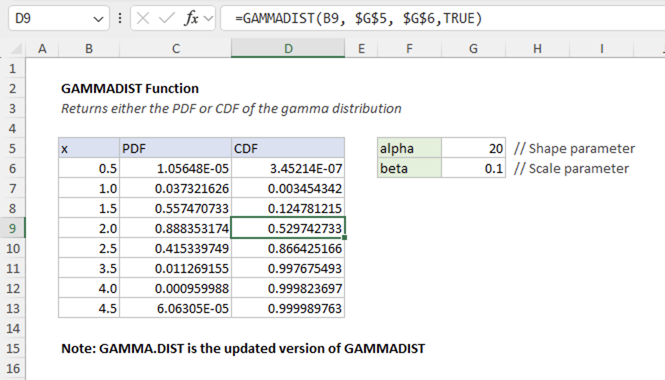This screenshot has height=380, width=665.
Task: Select column G header
Action: click(473, 49)
